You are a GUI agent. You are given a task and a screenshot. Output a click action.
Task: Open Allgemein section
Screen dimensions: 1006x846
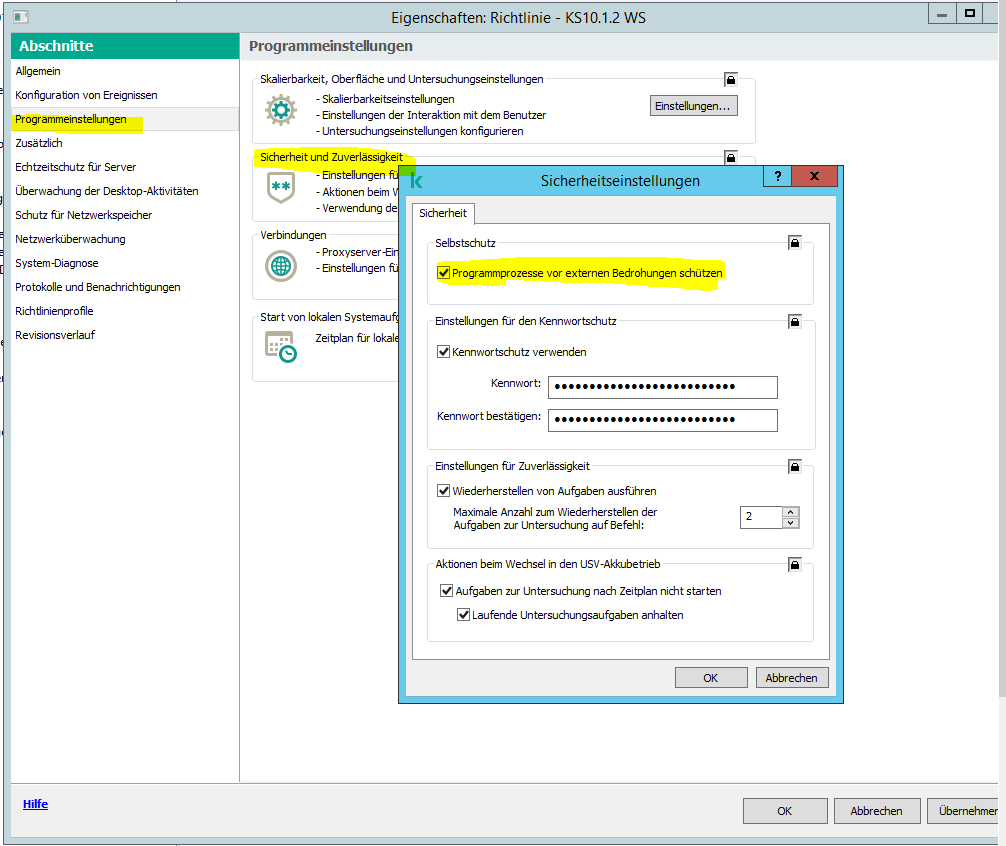(38, 71)
